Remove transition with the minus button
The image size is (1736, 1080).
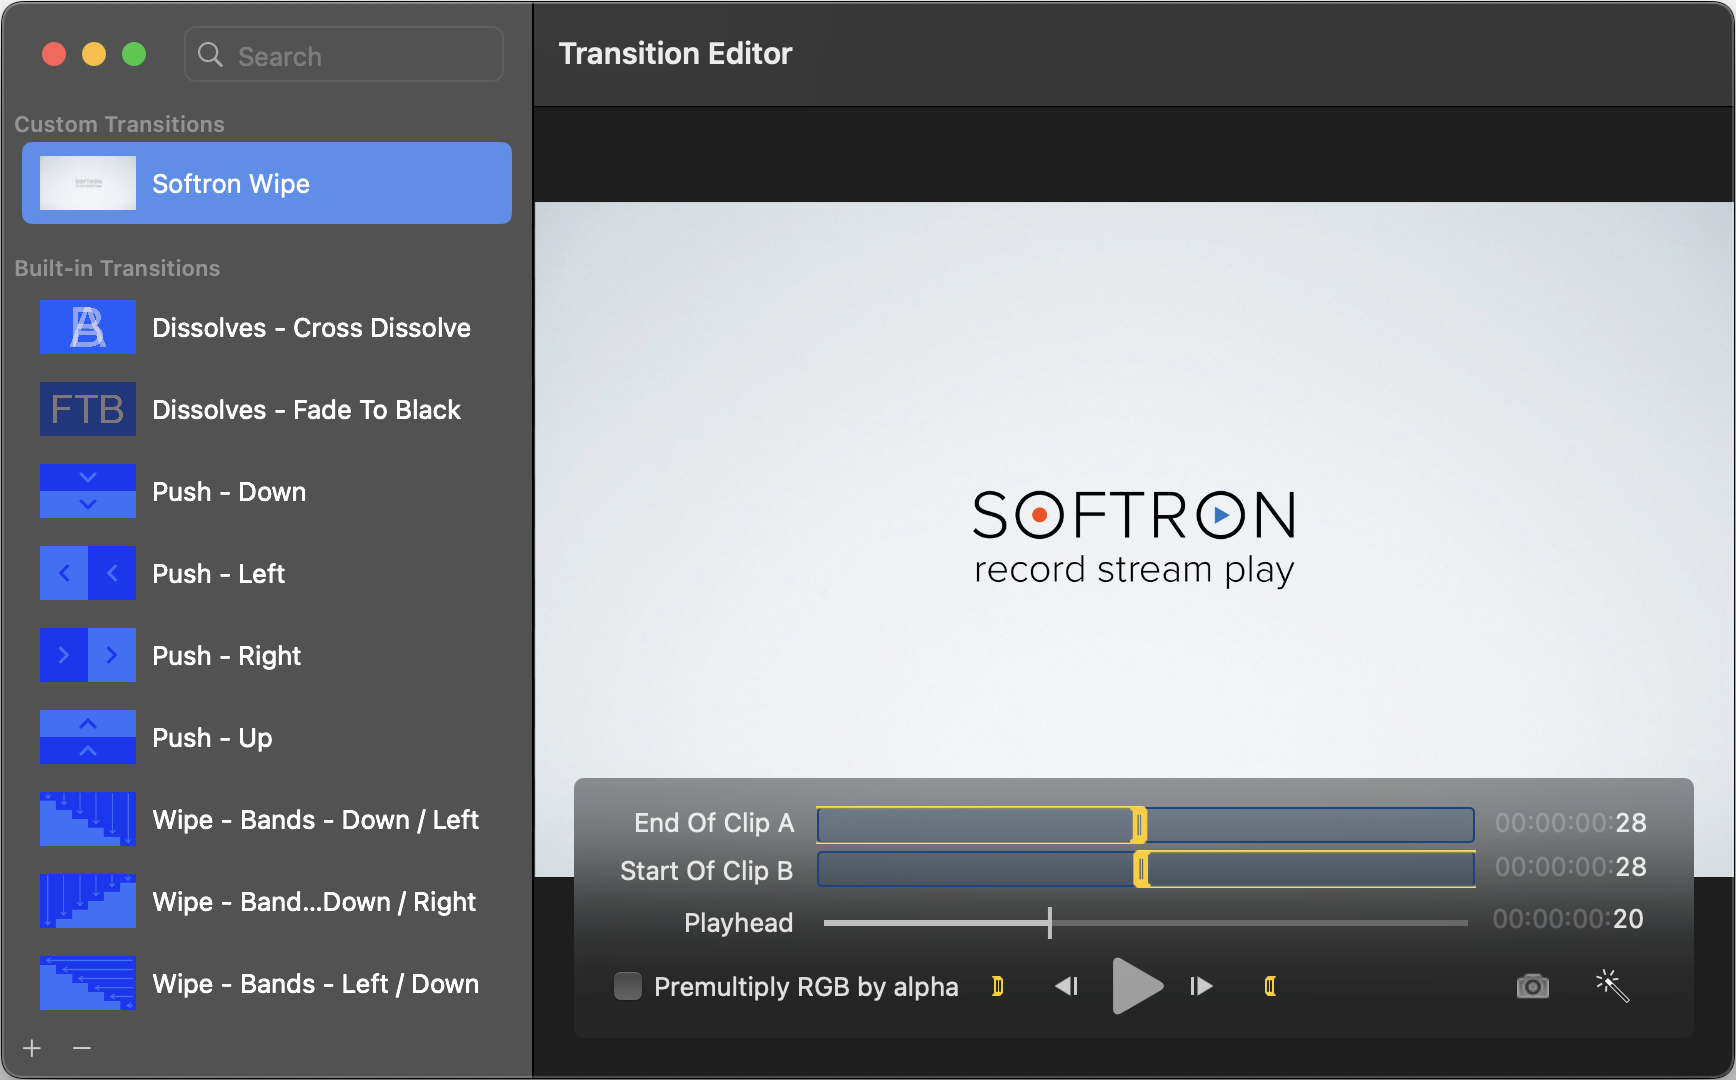pos(82,1048)
